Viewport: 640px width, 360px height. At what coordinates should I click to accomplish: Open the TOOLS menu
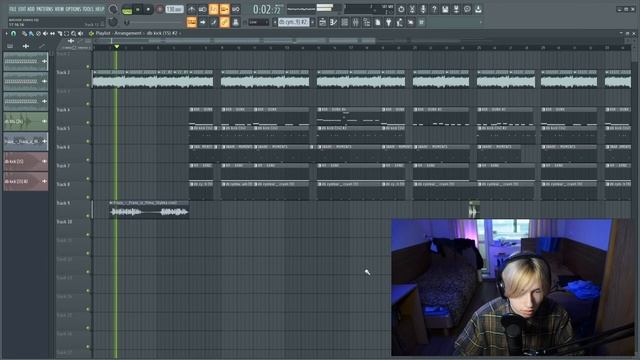pos(88,9)
